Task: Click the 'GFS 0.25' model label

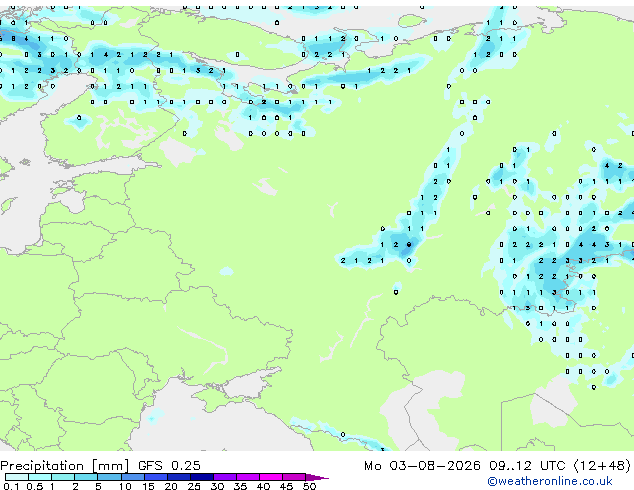Action: (x=169, y=466)
